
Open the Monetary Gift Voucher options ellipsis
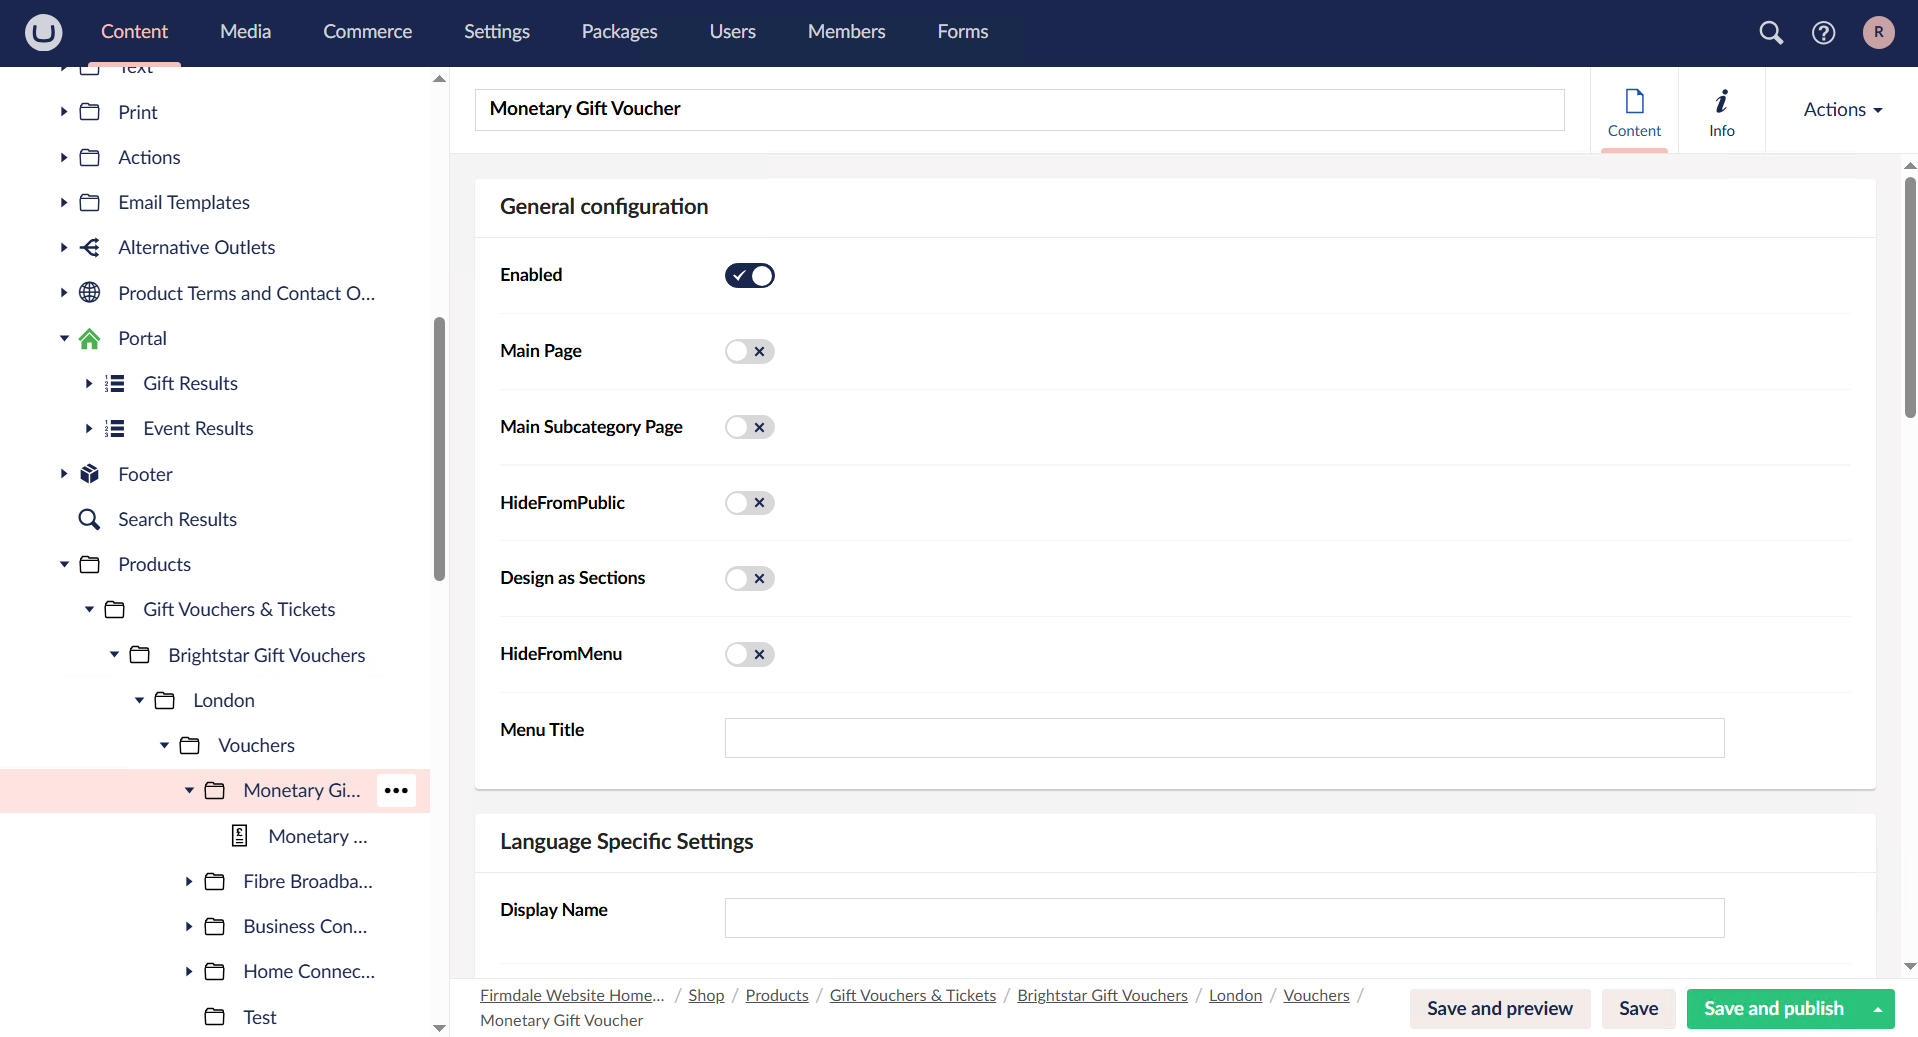[x=396, y=790]
